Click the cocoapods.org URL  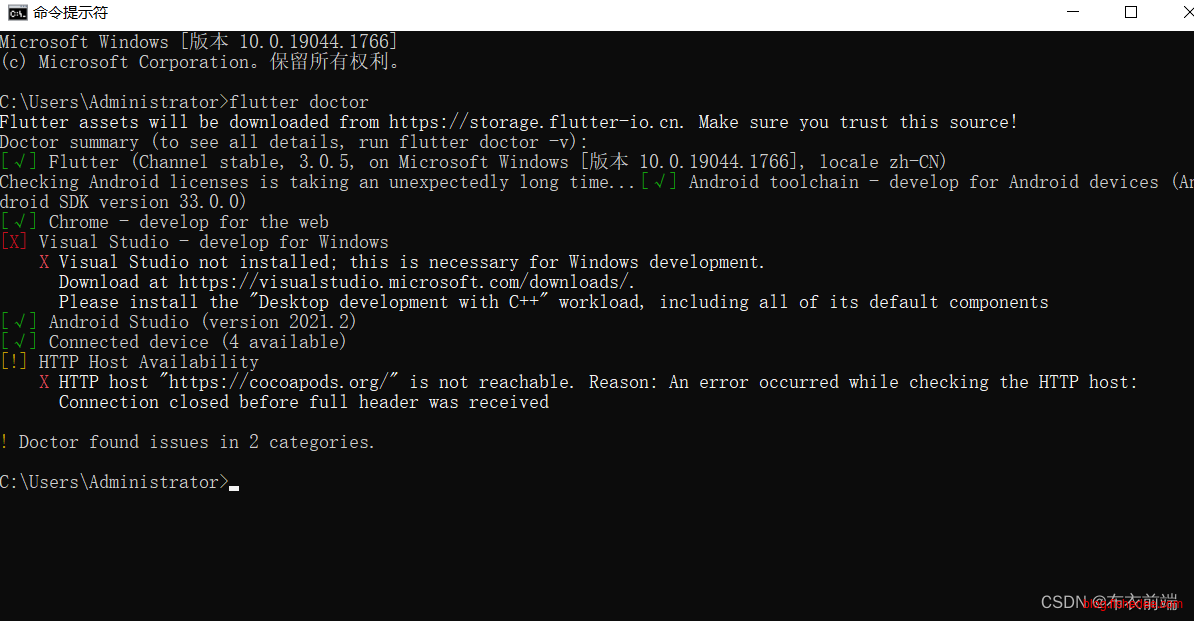pyautogui.click(x=284, y=382)
